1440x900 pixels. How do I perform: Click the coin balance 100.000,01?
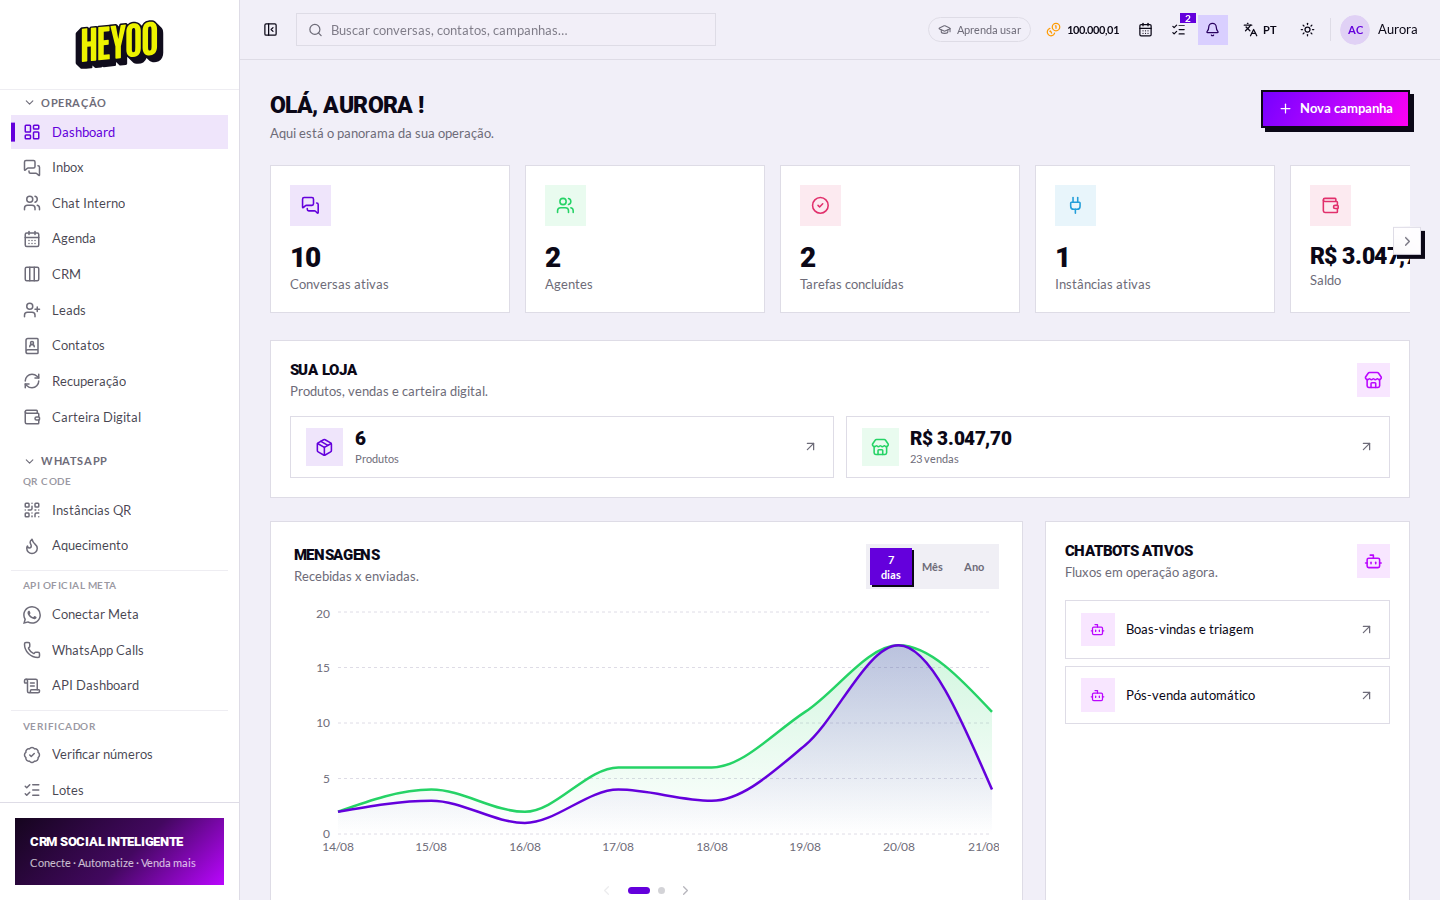1083,30
